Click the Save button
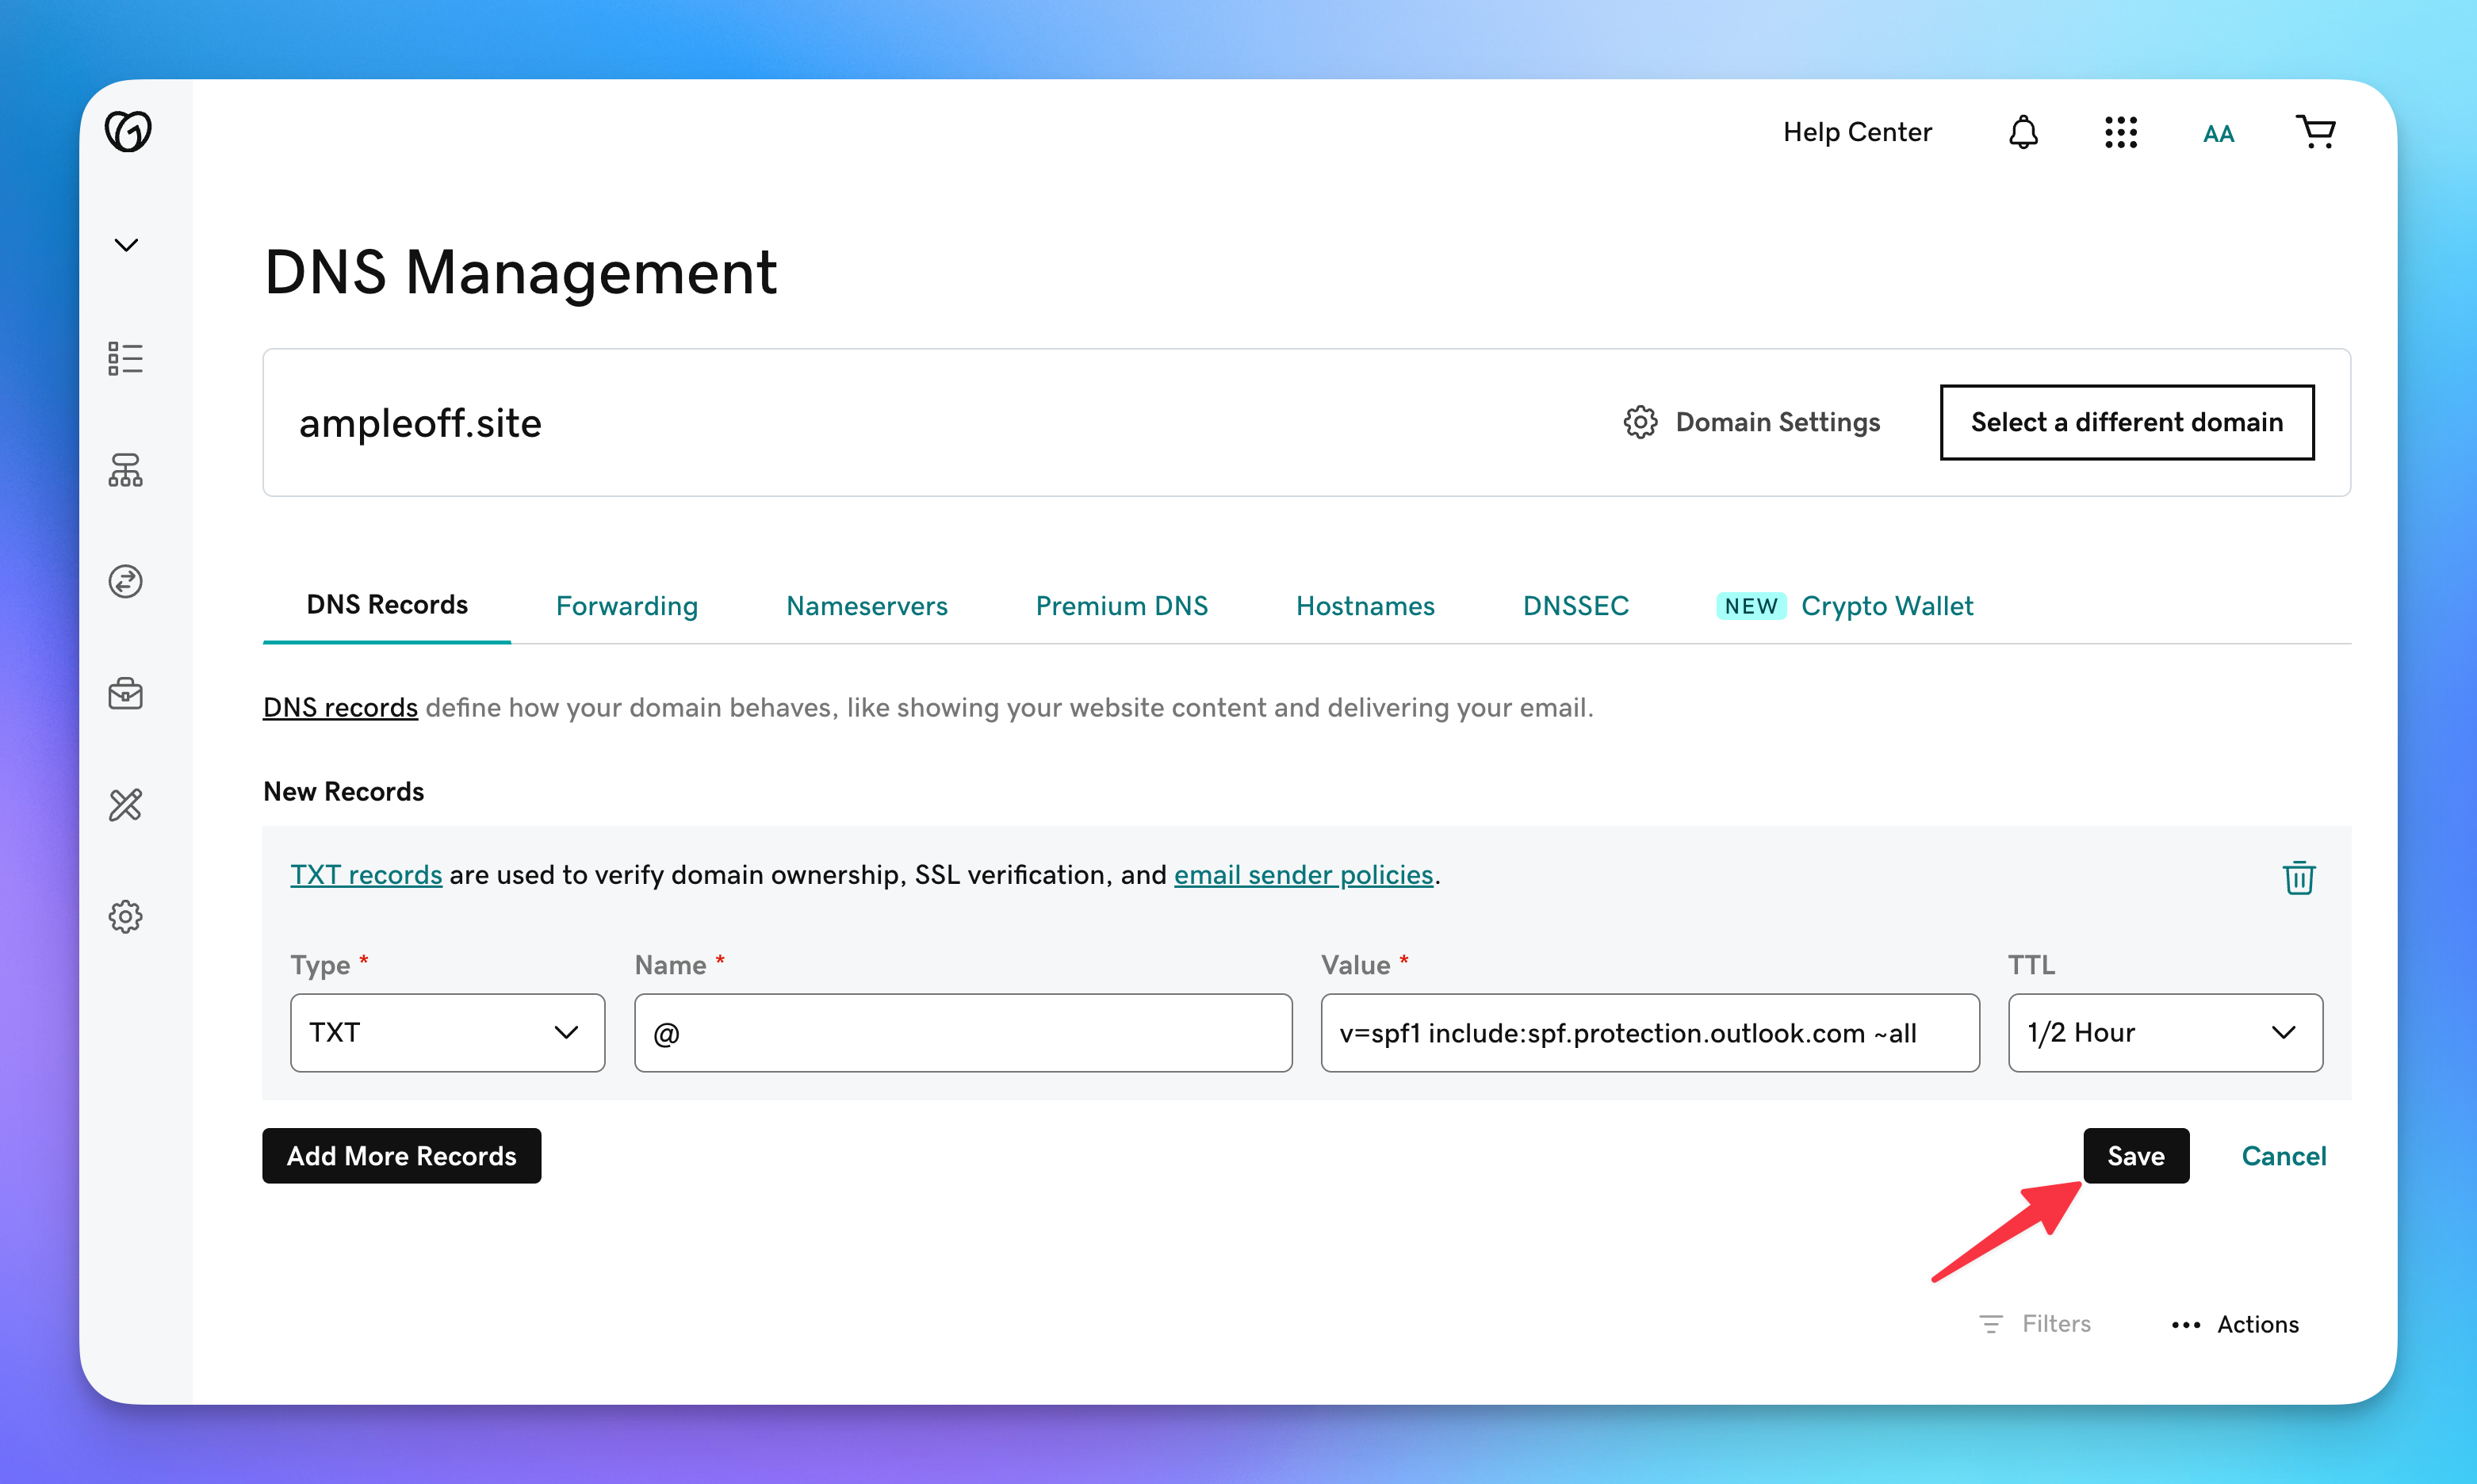This screenshot has height=1484, width=2477. coord(2135,1156)
